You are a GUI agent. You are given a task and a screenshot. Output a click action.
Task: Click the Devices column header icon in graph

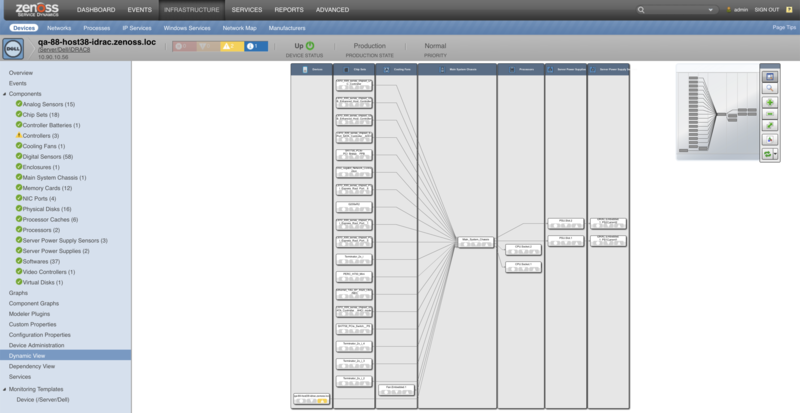305,69
